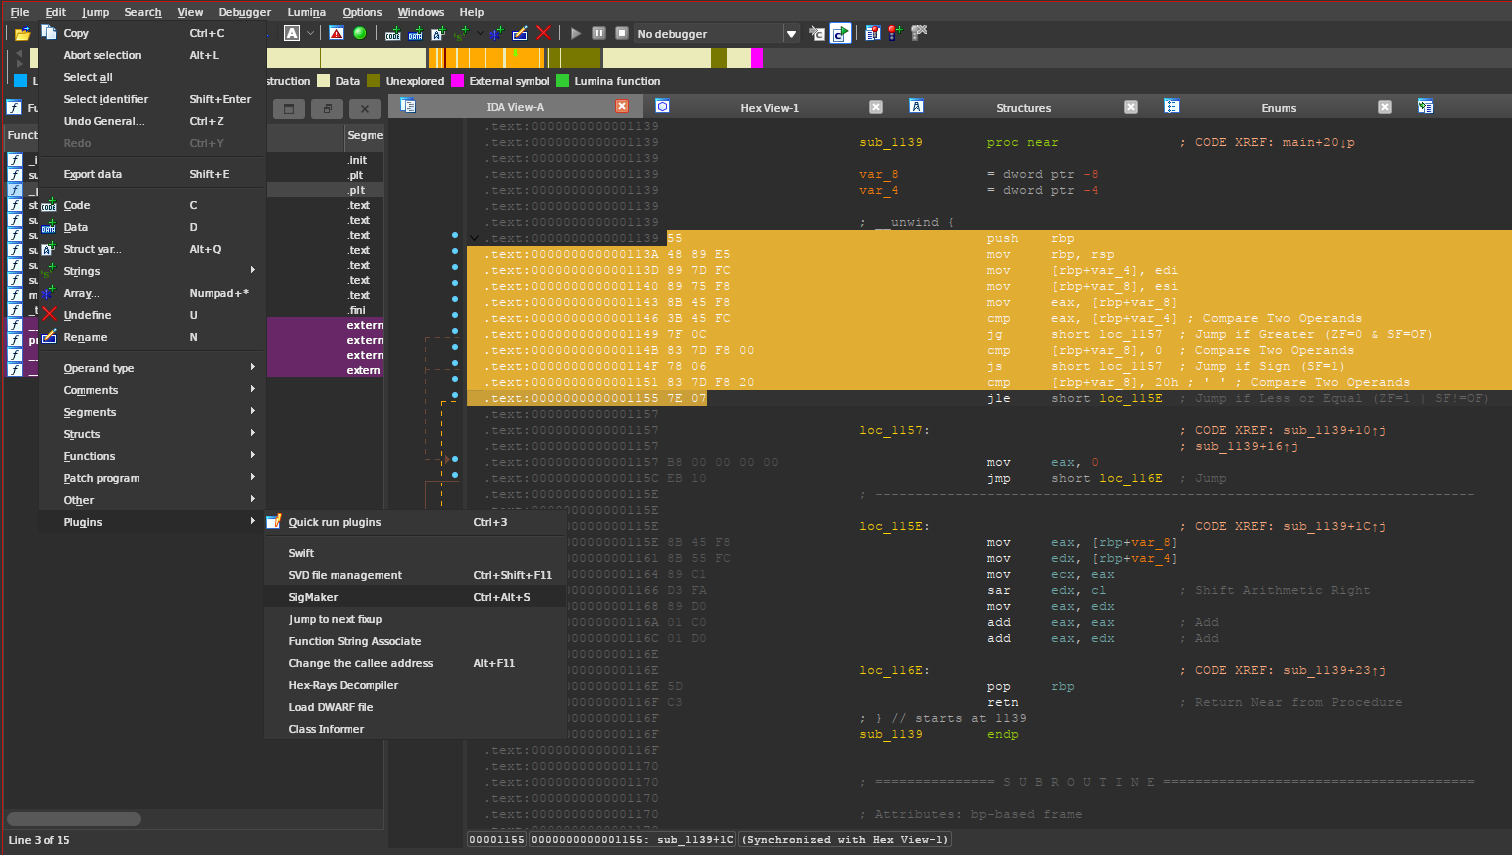1512x855 pixels.
Task: Stop the debugger process
Action: [621, 33]
